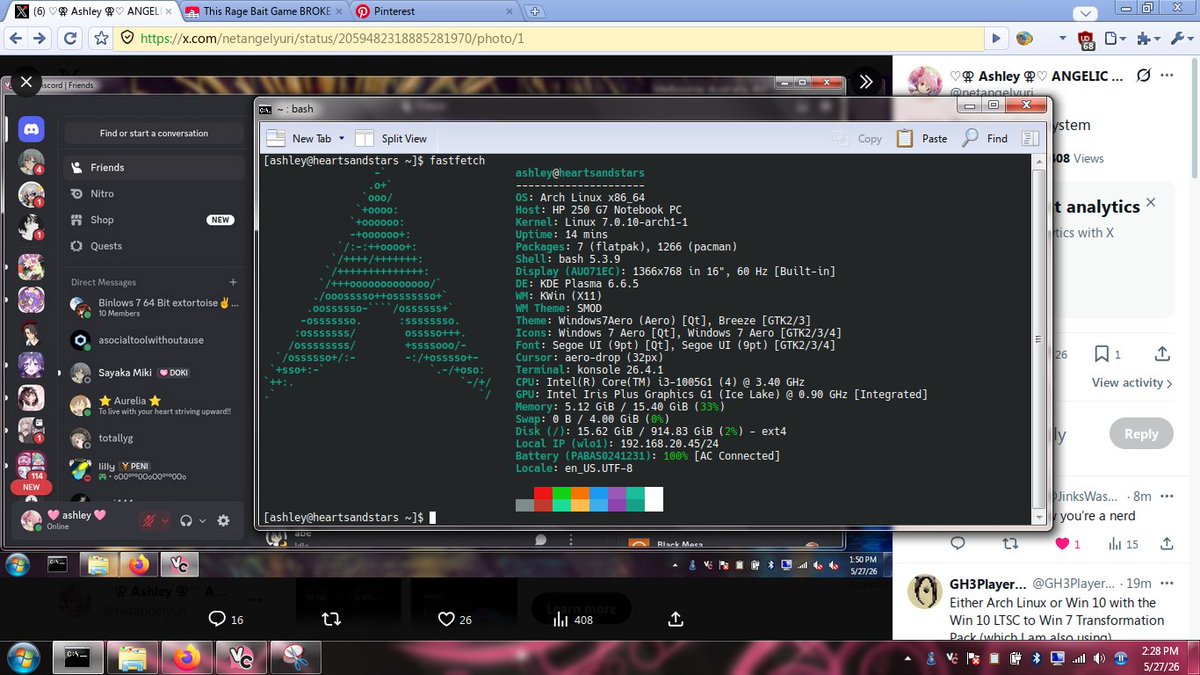
Task: Open the uBlock extension icon showing 68
Action: pos(1087,39)
